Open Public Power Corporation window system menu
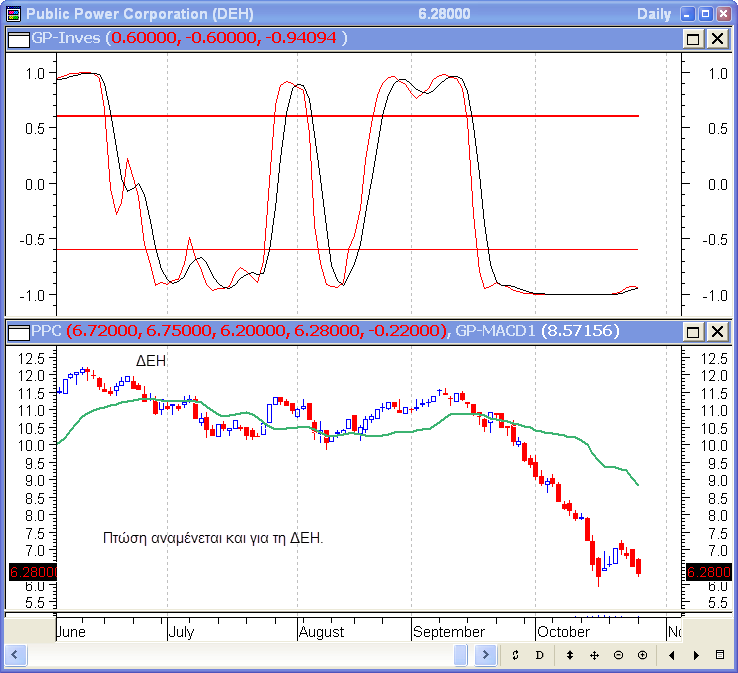Image resolution: width=738 pixels, height=673 pixels. (13, 13)
